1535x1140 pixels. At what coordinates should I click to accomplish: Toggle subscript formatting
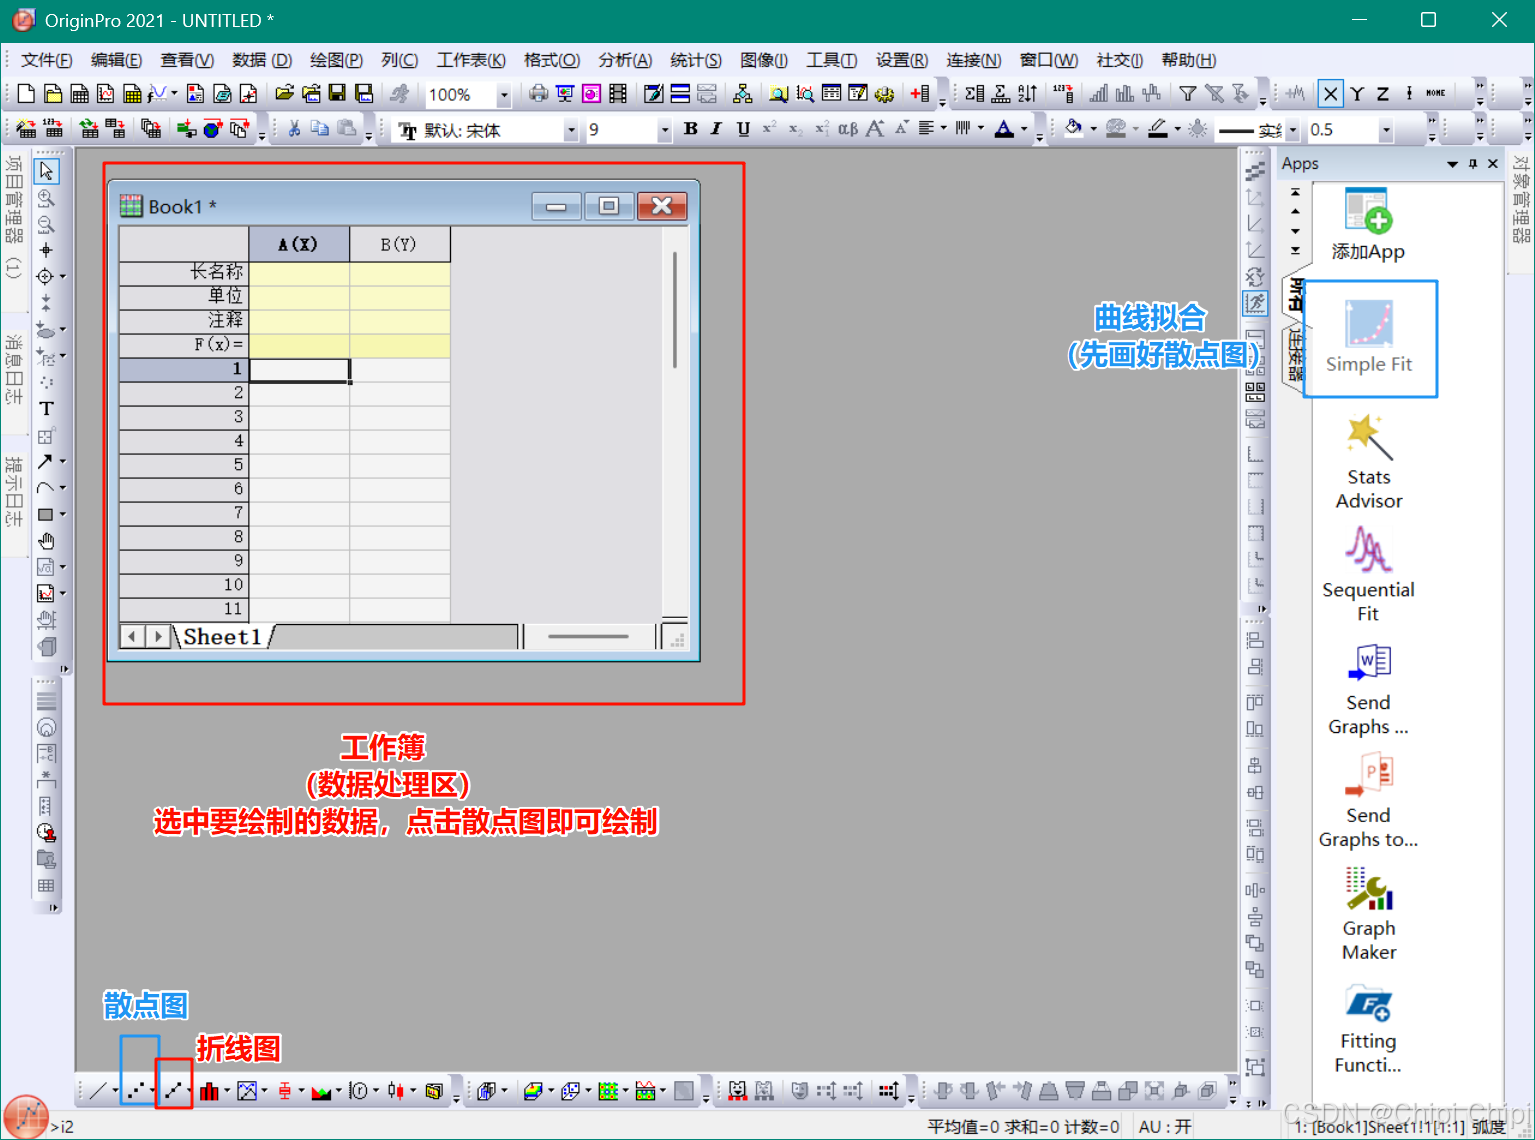pyautogui.click(x=795, y=129)
